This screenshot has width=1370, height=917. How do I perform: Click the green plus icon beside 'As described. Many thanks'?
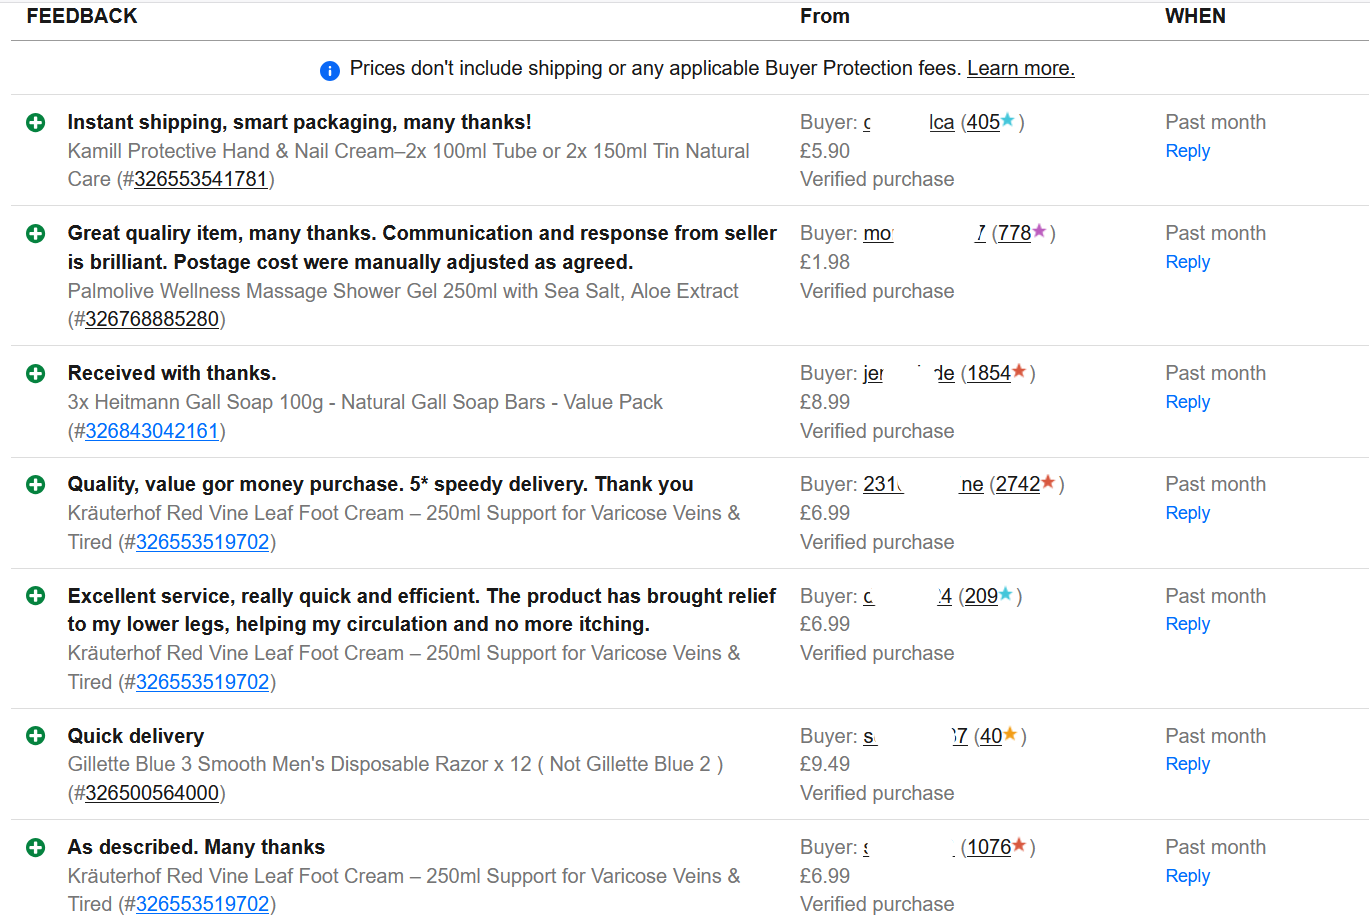pos(36,848)
